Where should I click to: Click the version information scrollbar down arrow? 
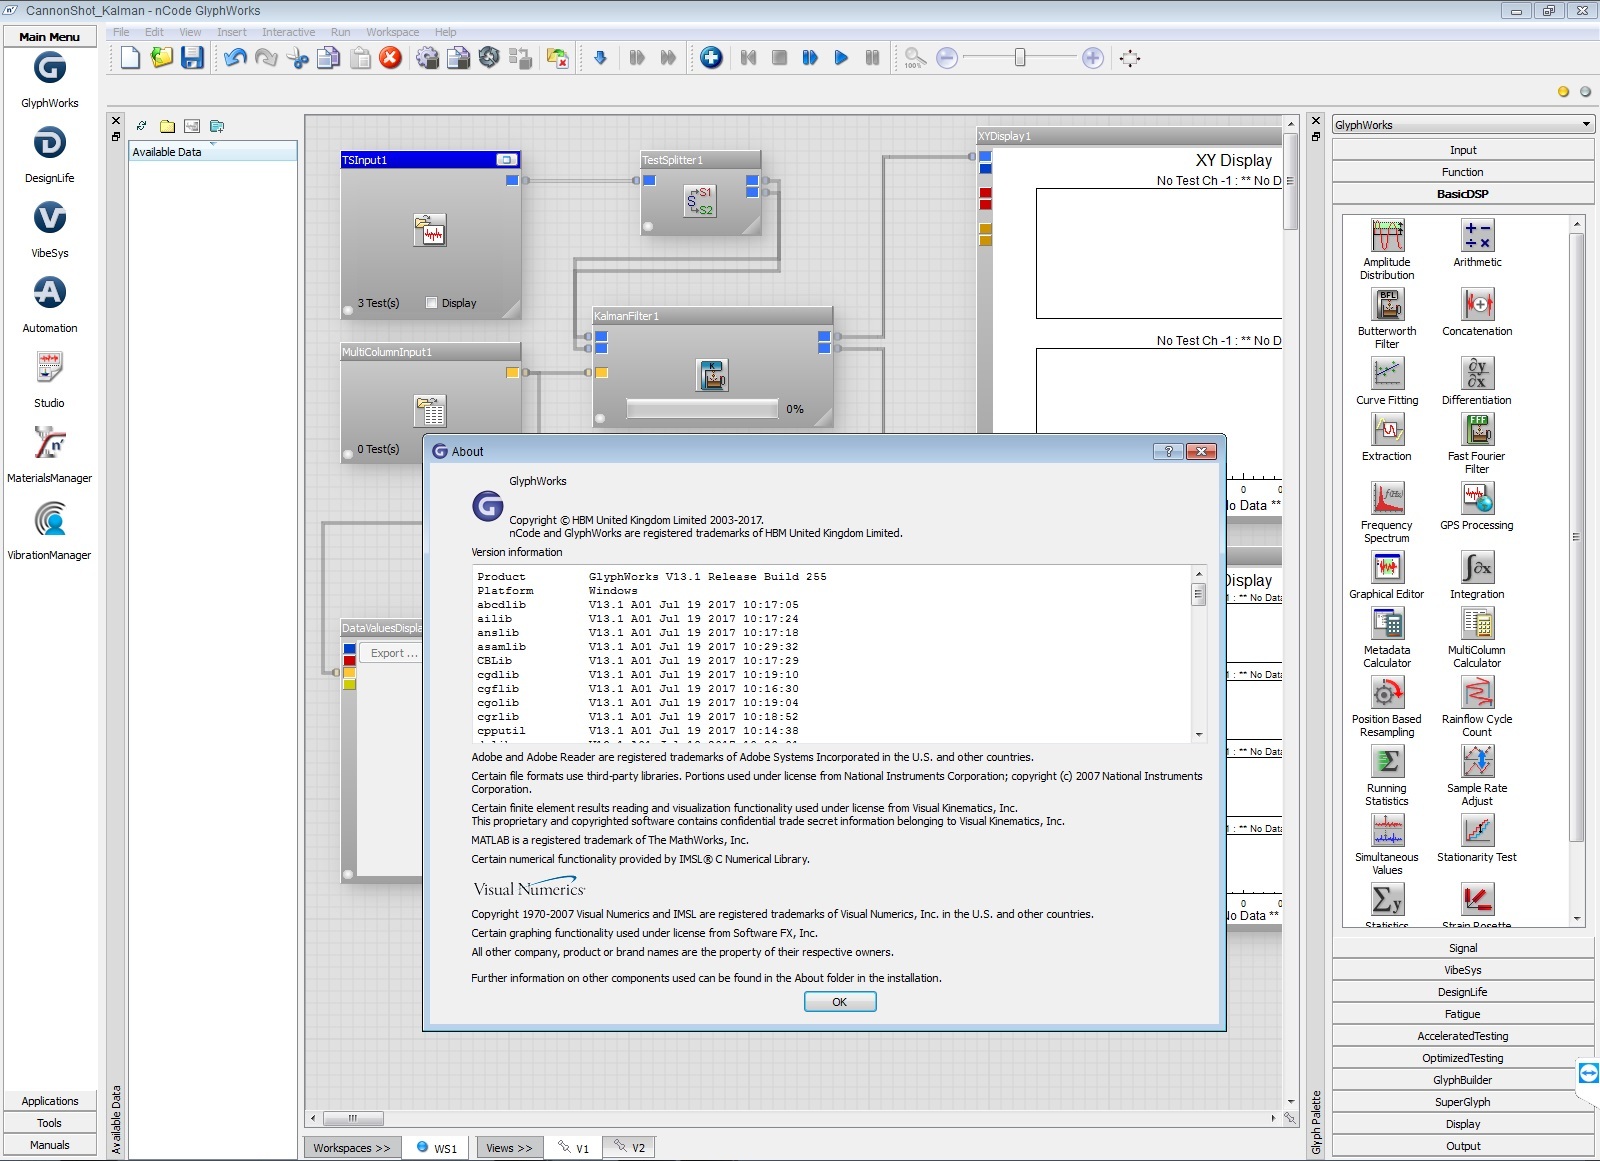1199,734
